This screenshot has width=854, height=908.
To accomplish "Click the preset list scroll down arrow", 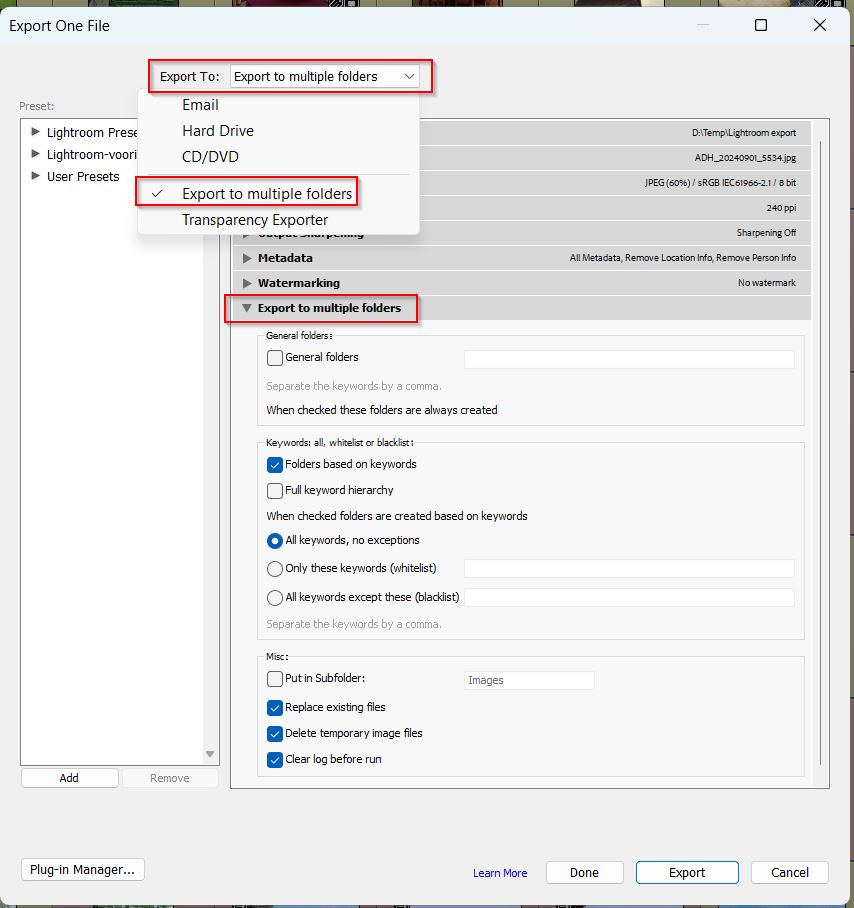I will pyautogui.click(x=210, y=754).
